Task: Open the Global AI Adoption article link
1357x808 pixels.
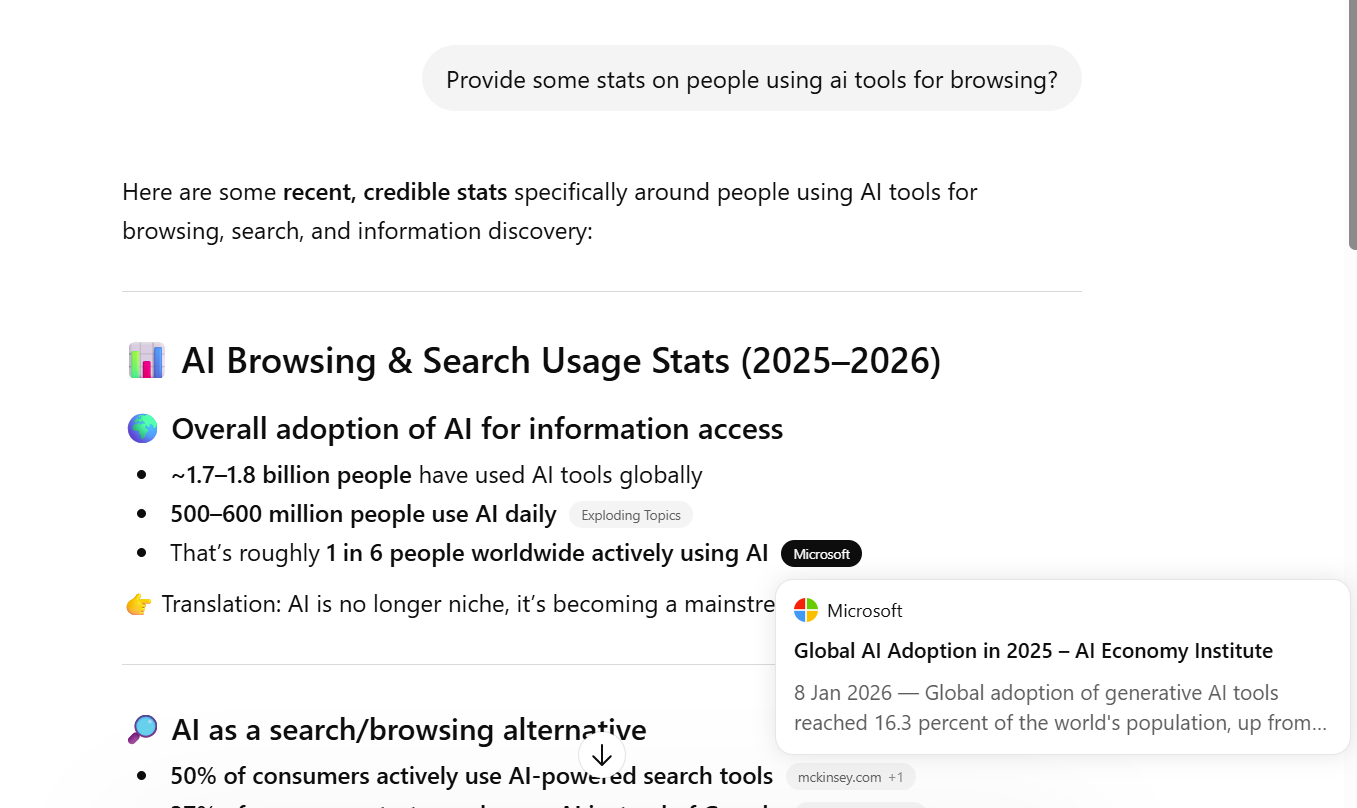Action: point(1033,650)
